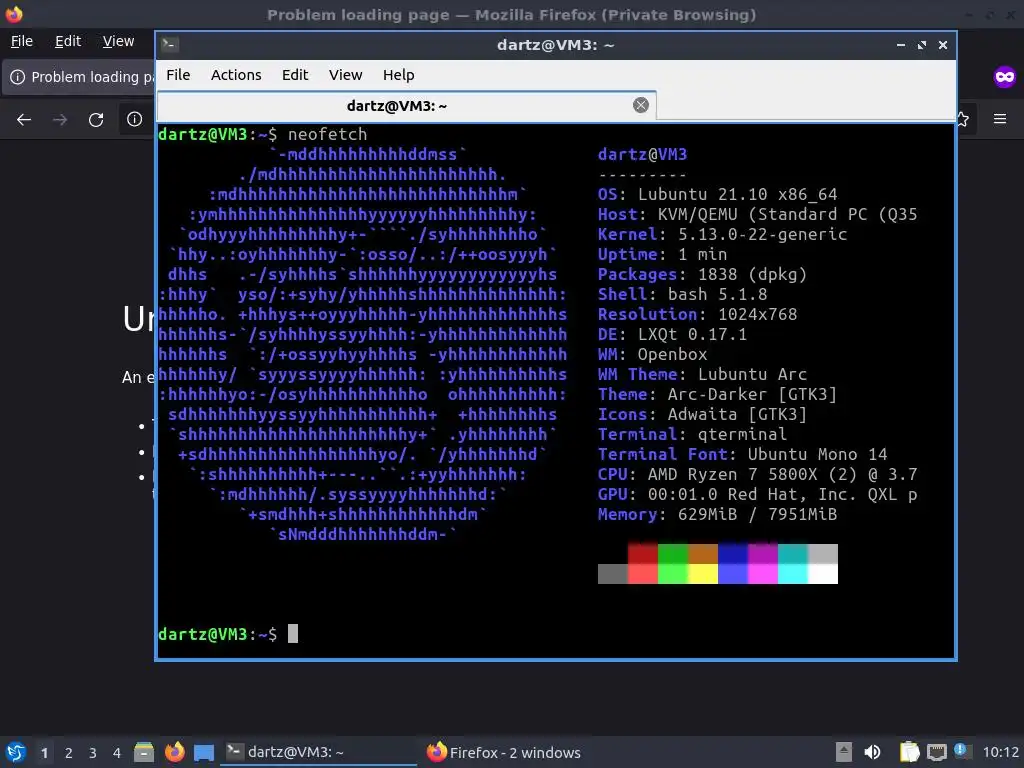Viewport: 1024px width, 768px height.
Task: Click the Memory: 629MiB / 7951MiB line
Action: [x=717, y=515]
